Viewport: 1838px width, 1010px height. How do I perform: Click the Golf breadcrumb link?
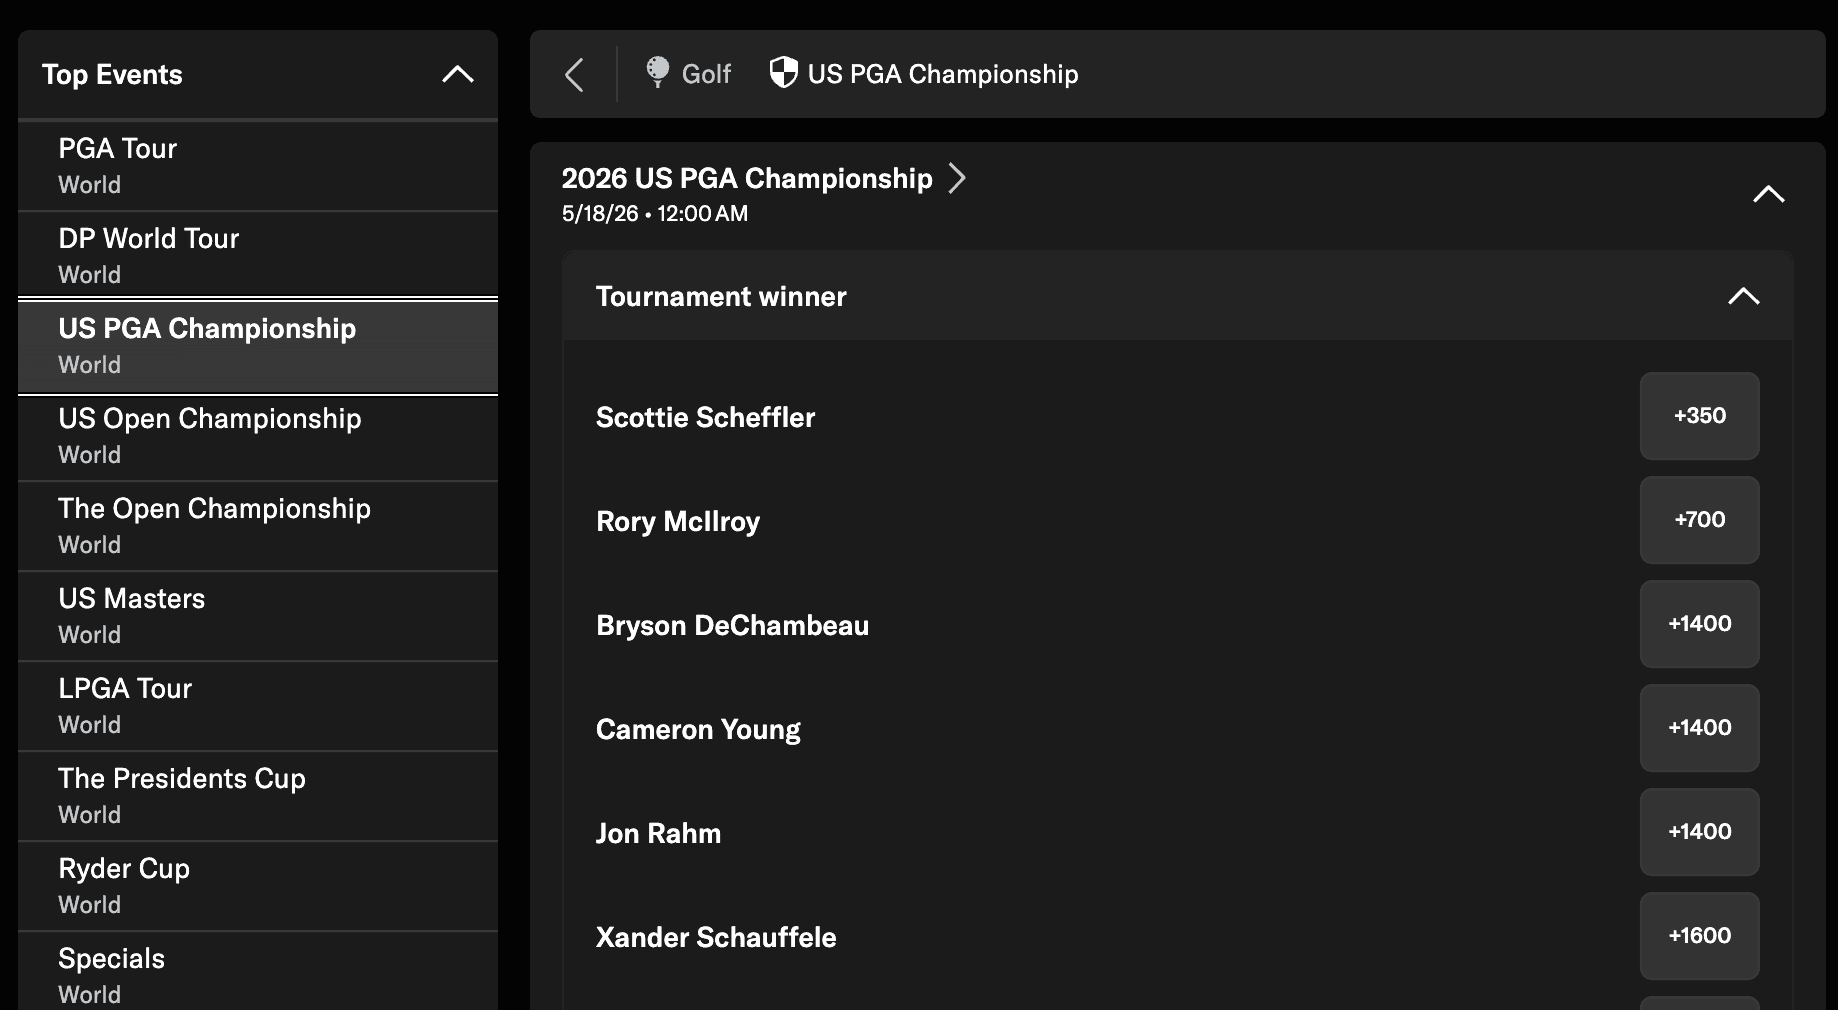706,74
